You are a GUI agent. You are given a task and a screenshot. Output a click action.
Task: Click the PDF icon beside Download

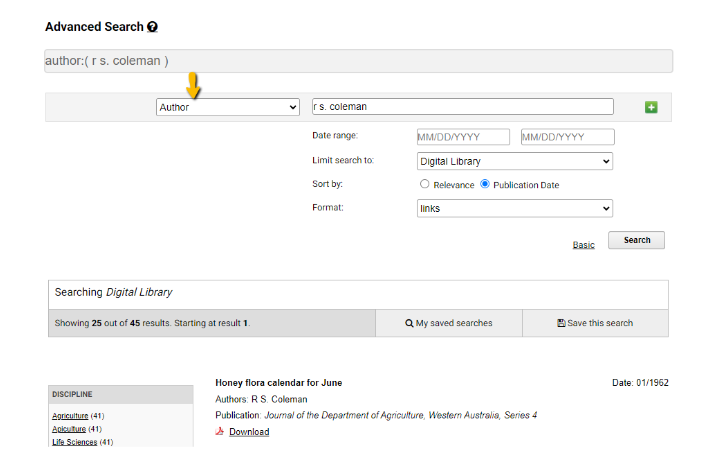point(220,431)
